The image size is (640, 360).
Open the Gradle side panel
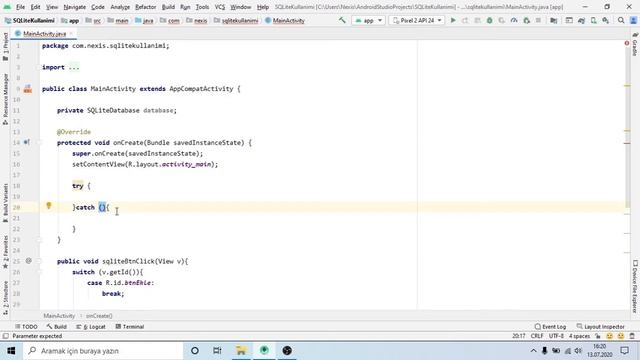635,44
